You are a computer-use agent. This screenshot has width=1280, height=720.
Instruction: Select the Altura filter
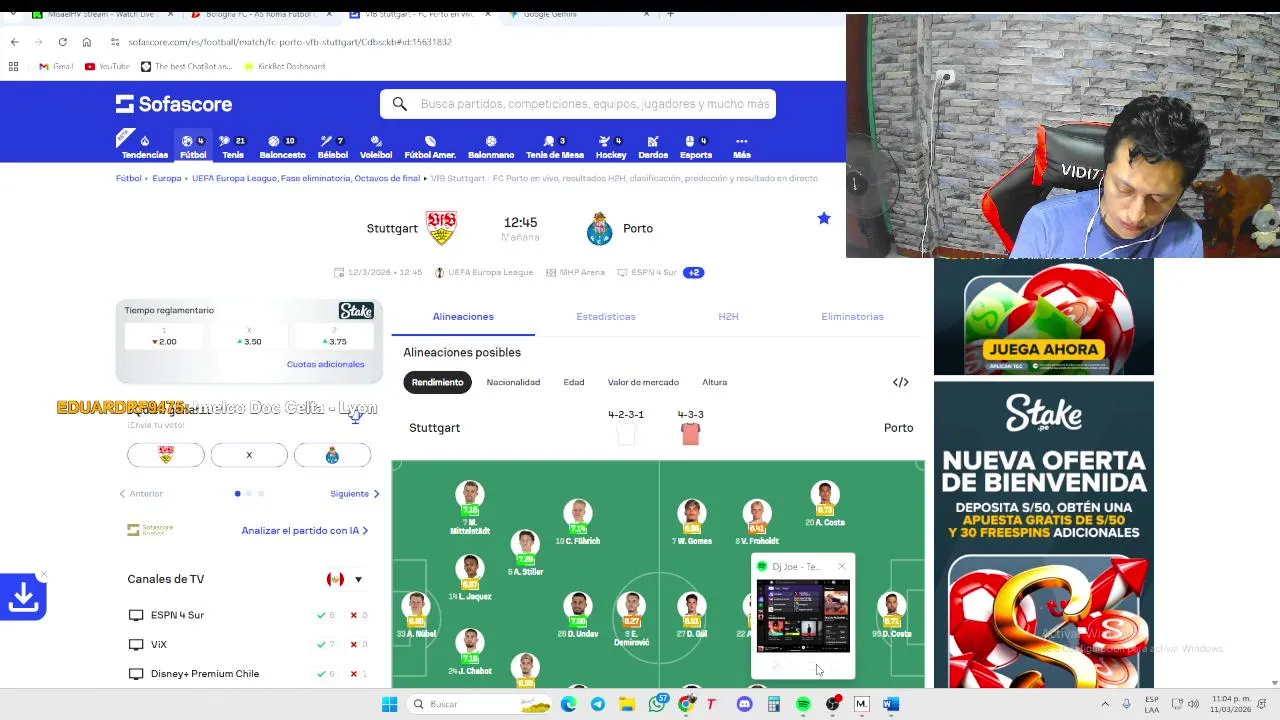click(714, 382)
